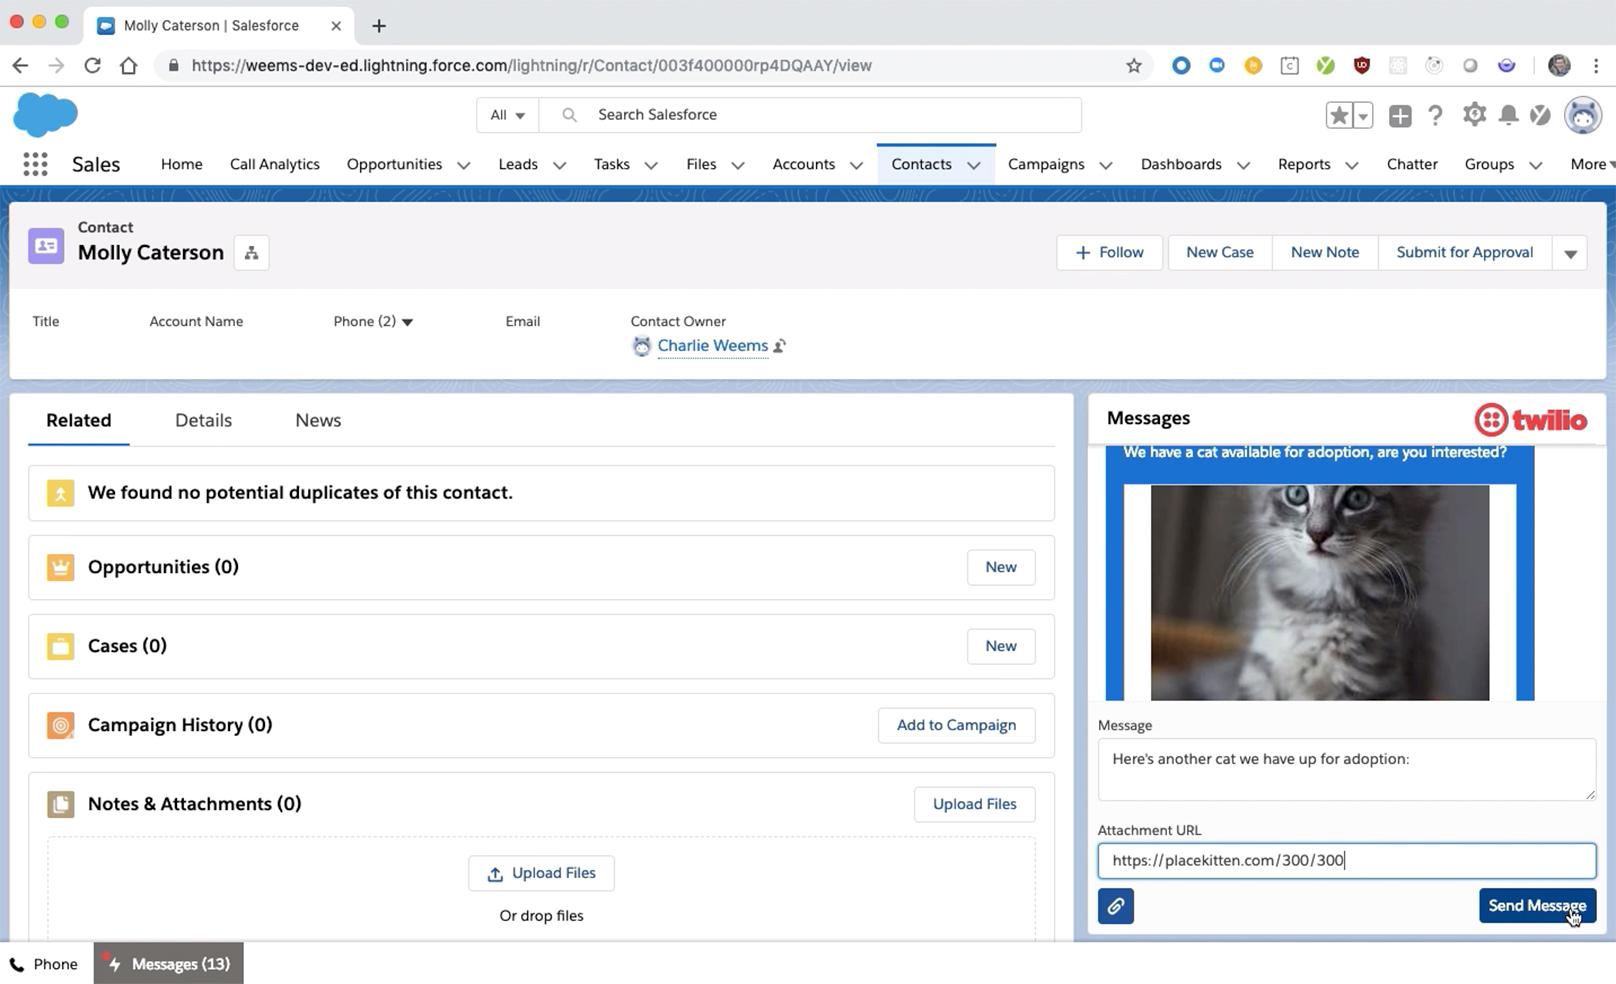
Task: Click the Trailhead guidance icon beside the bell
Action: coord(1541,115)
